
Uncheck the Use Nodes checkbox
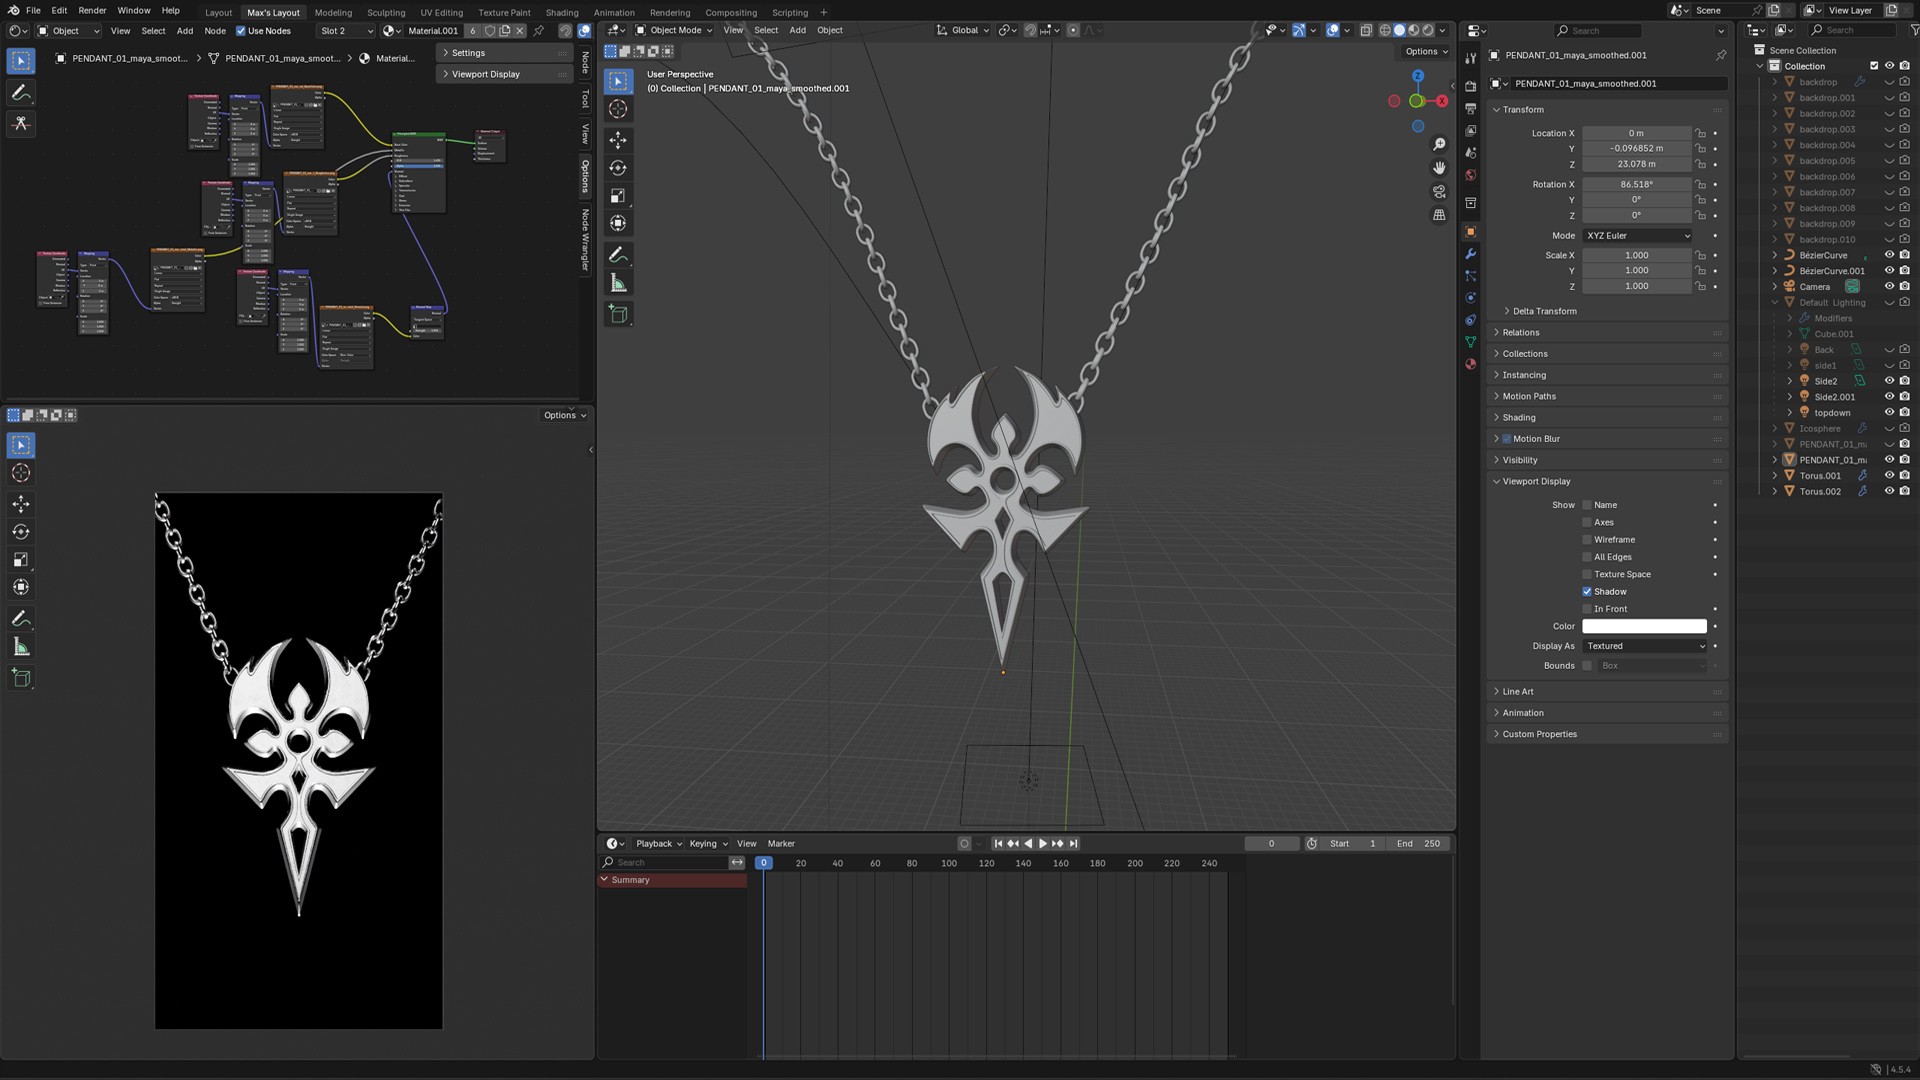(x=240, y=31)
